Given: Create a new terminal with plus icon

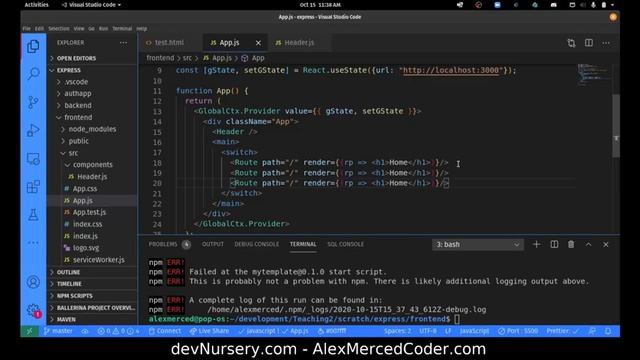Looking at the screenshot, I should 536,244.
